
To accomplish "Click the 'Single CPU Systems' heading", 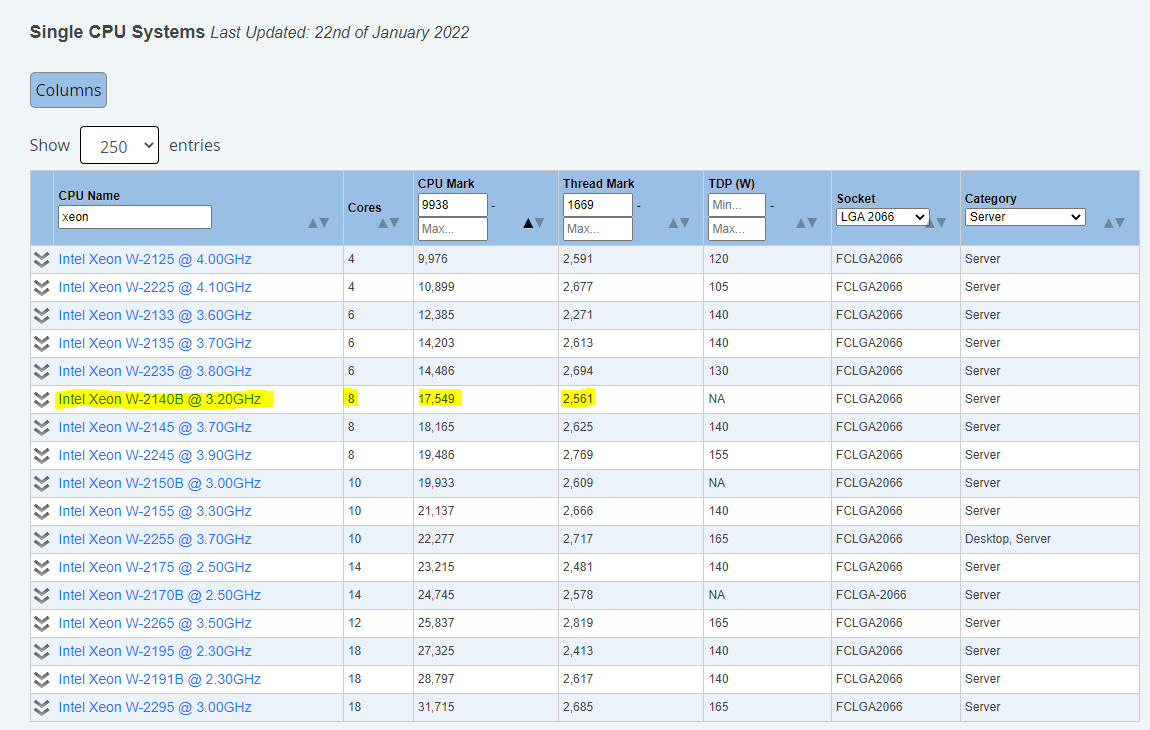I will point(117,32).
